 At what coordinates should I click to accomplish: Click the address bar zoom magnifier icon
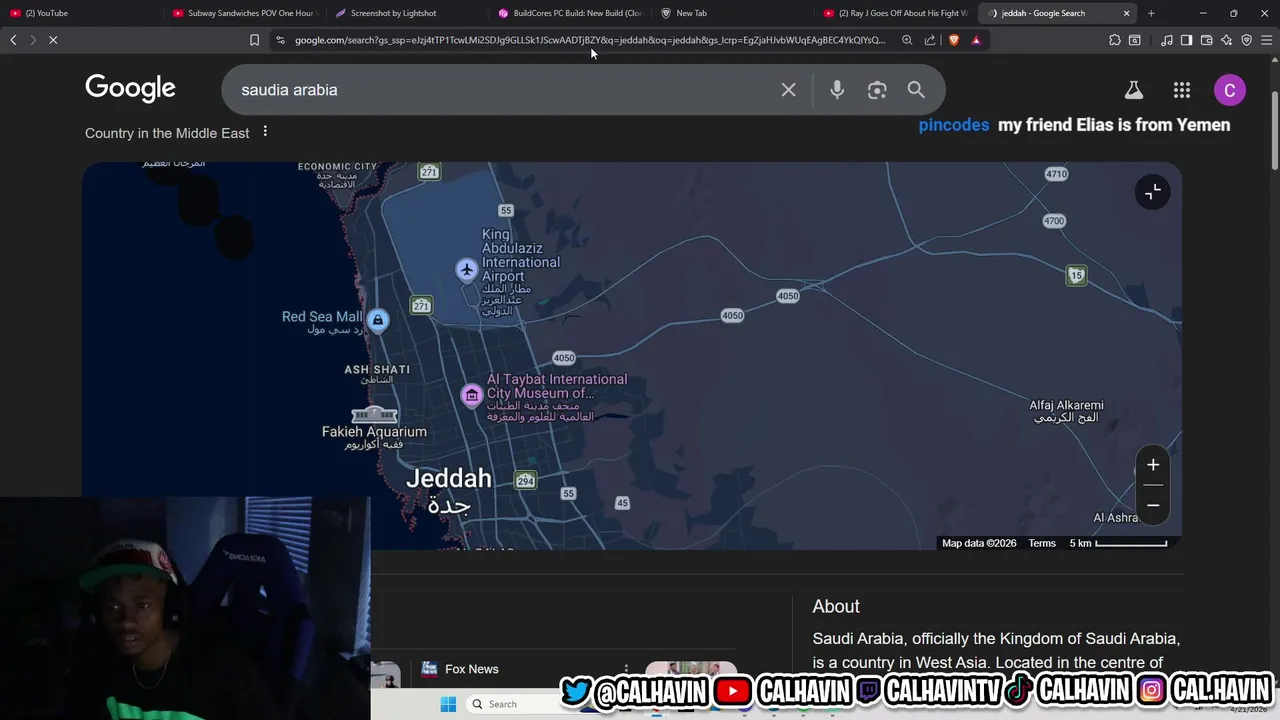pos(907,40)
